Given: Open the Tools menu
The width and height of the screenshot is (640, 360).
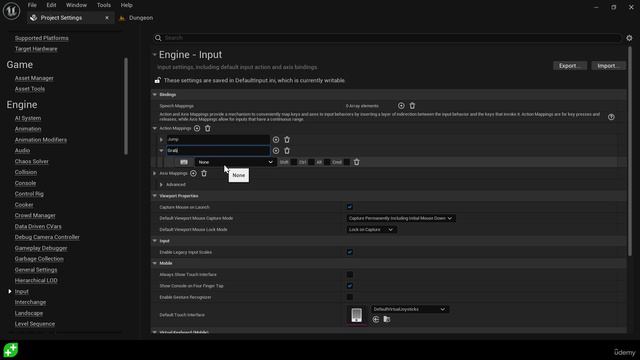Looking at the screenshot, I should point(104,5).
